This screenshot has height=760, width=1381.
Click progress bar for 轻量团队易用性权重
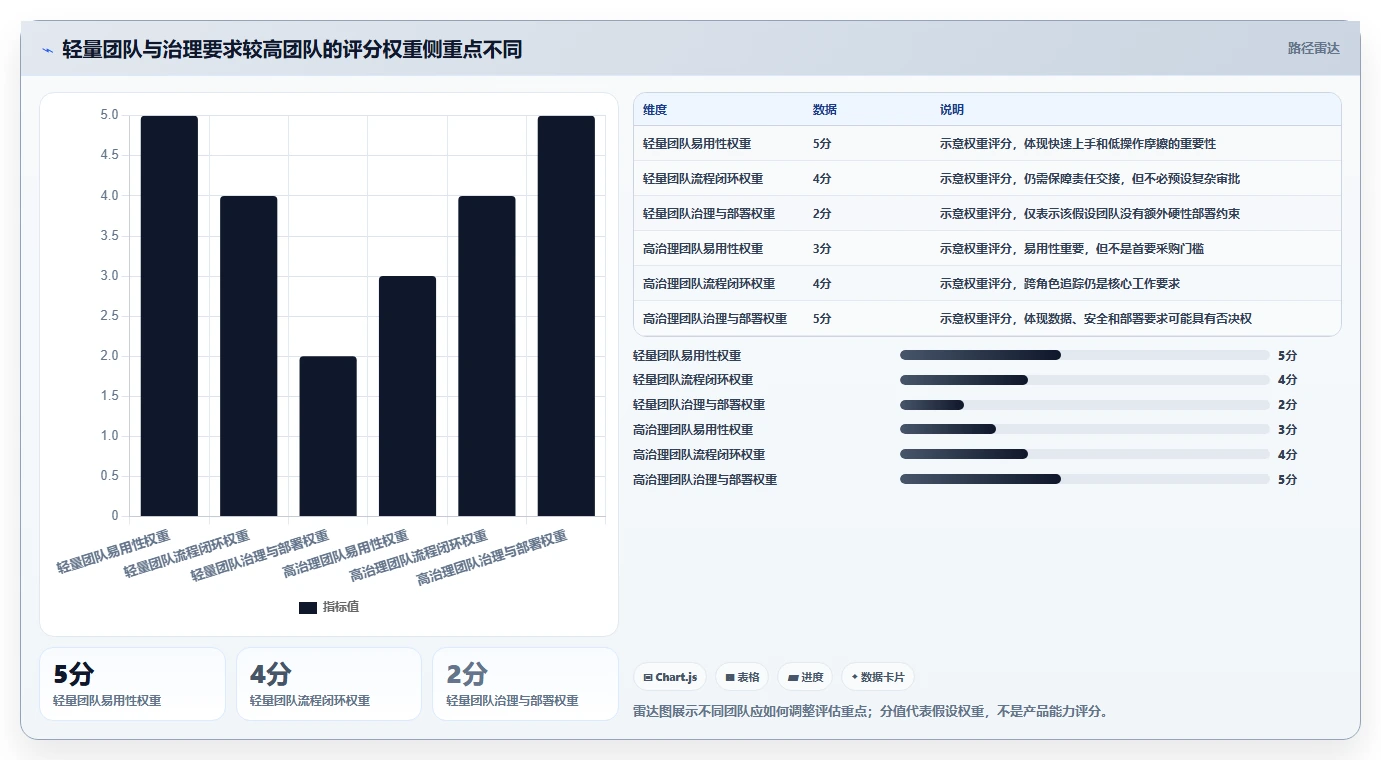tap(1085, 355)
